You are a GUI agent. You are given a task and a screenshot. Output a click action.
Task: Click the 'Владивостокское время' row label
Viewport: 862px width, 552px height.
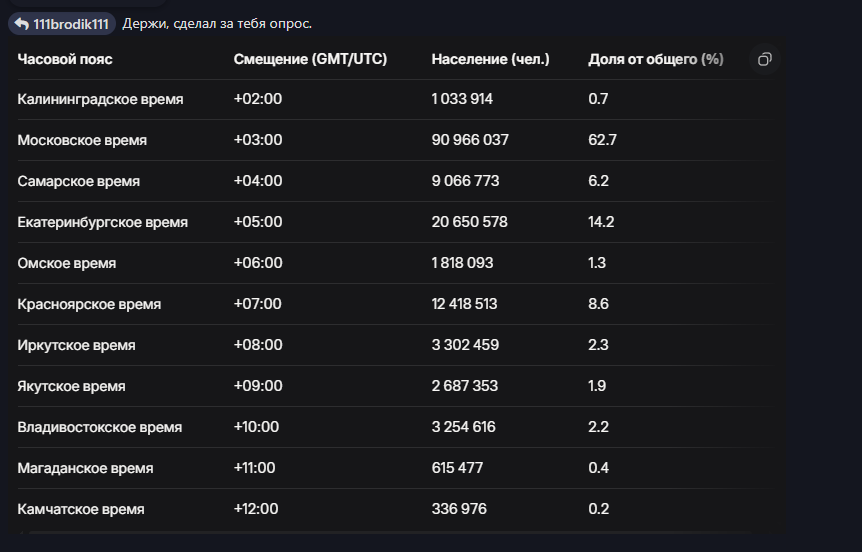pyautogui.click(x=100, y=428)
